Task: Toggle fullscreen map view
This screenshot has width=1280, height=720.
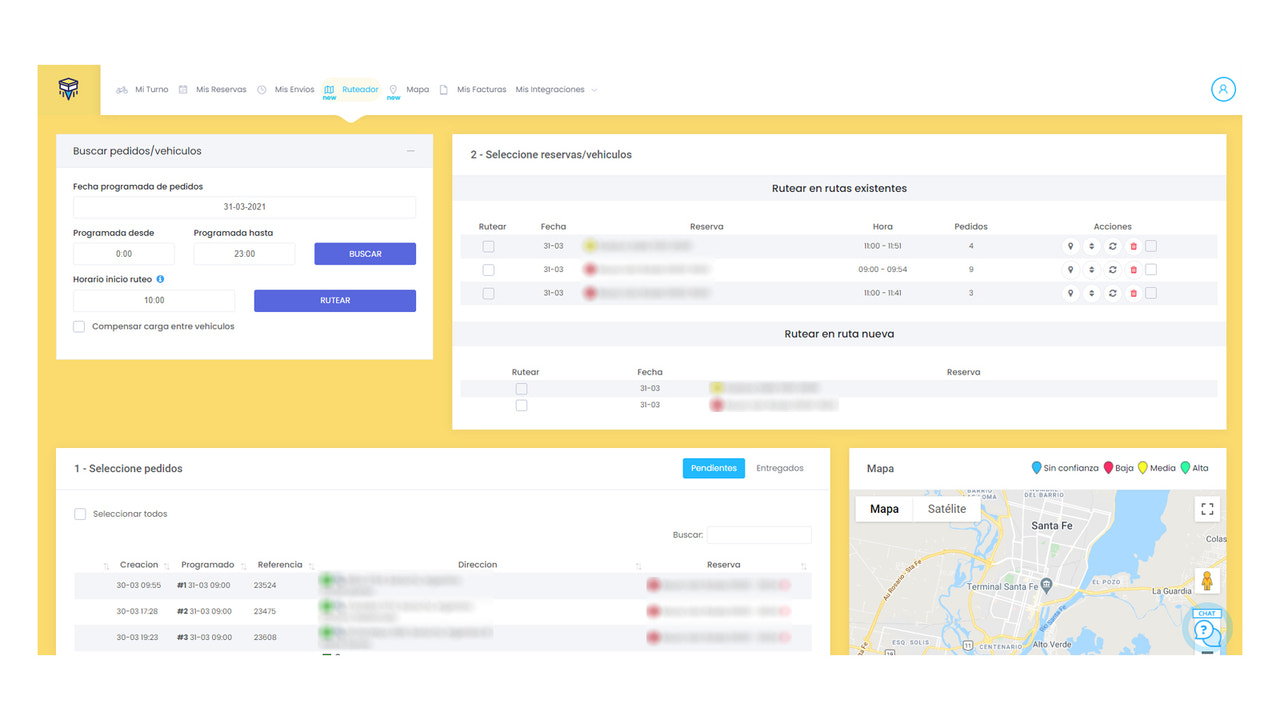Action: pyautogui.click(x=1207, y=509)
